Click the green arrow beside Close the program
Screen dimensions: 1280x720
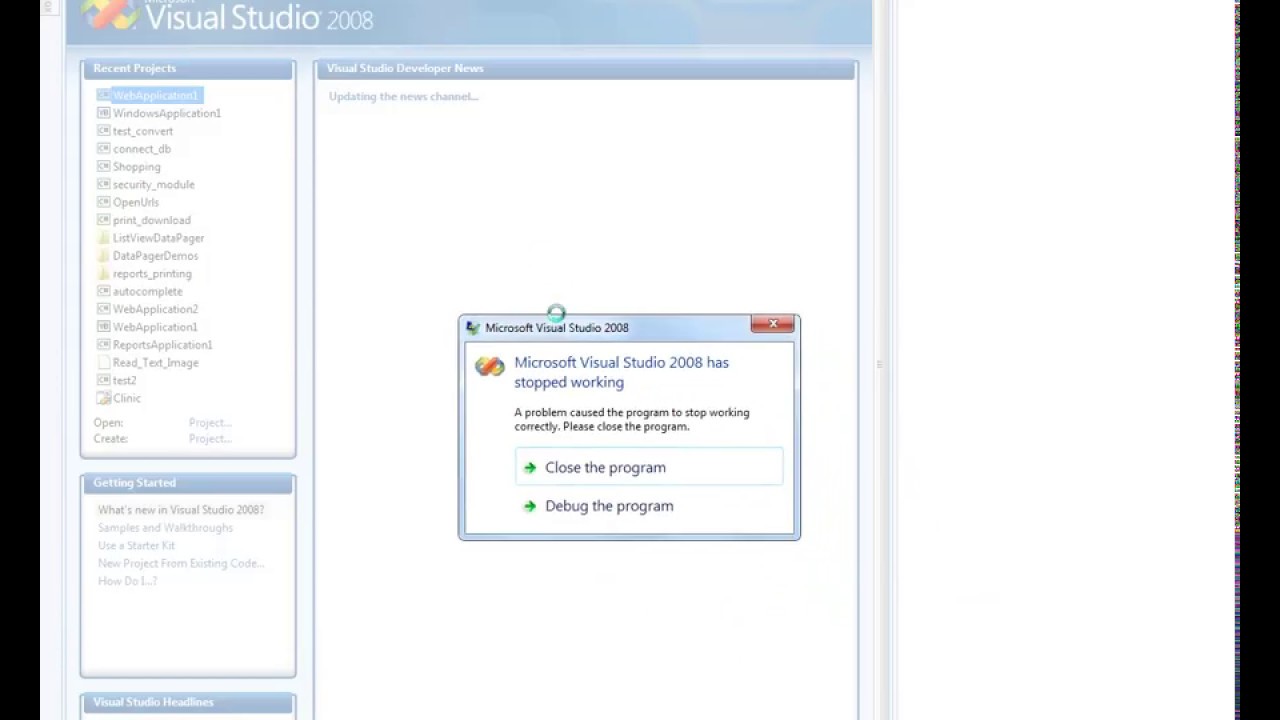click(530, 468)
